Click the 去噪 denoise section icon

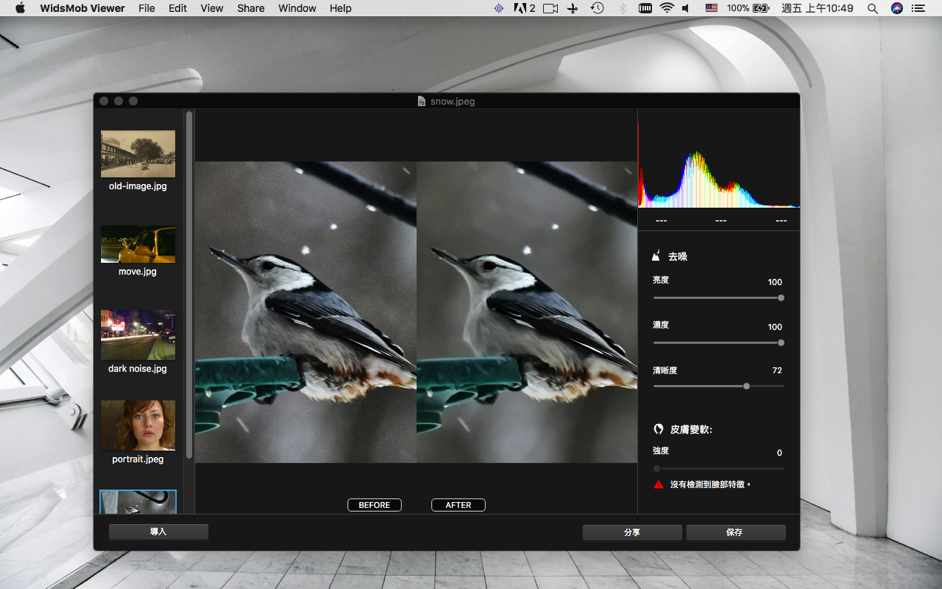pyautogui.click(x=657, y=256)
